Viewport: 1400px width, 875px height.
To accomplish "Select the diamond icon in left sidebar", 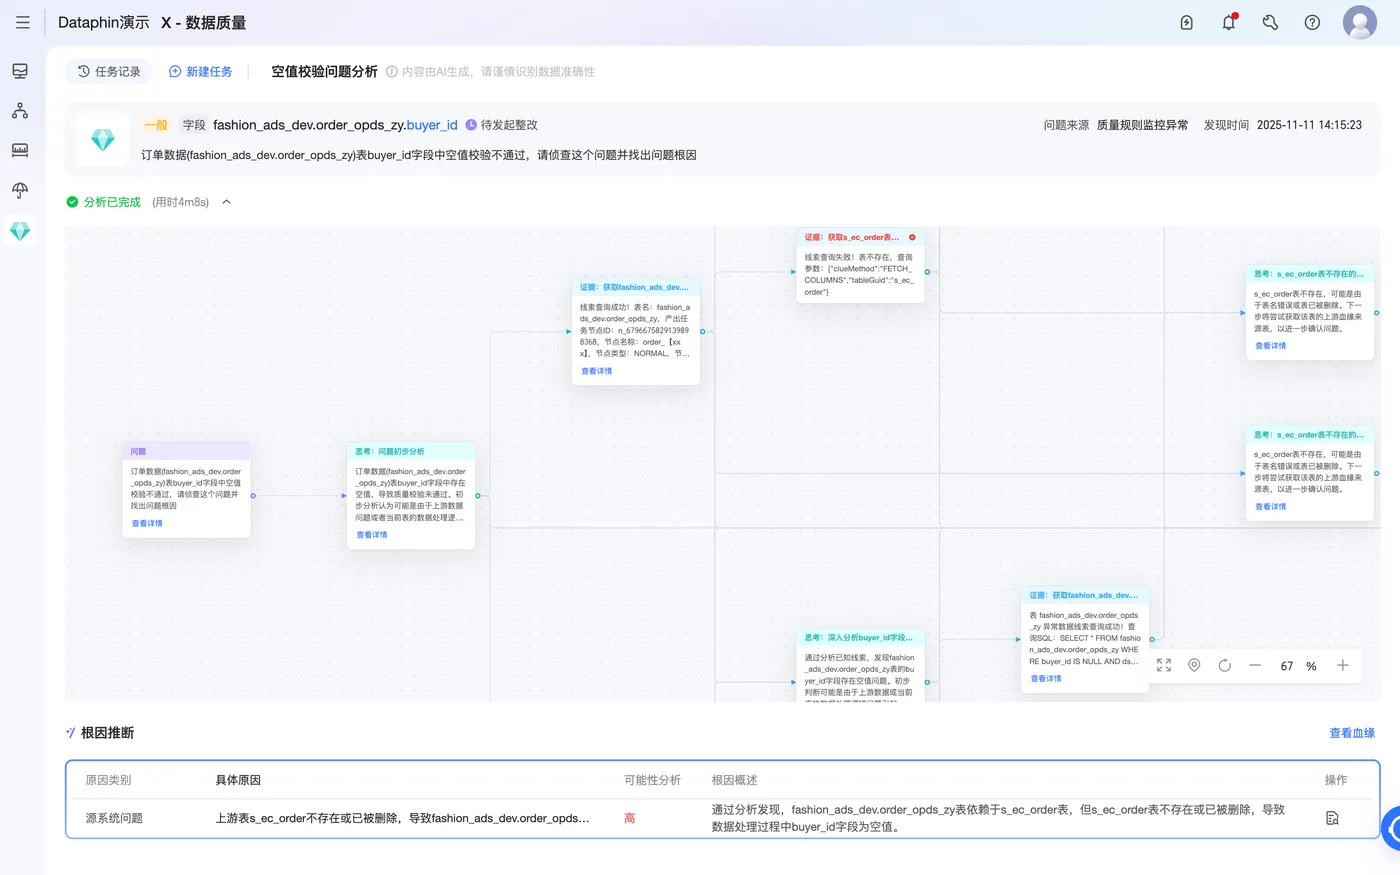I will click(20, 231).
